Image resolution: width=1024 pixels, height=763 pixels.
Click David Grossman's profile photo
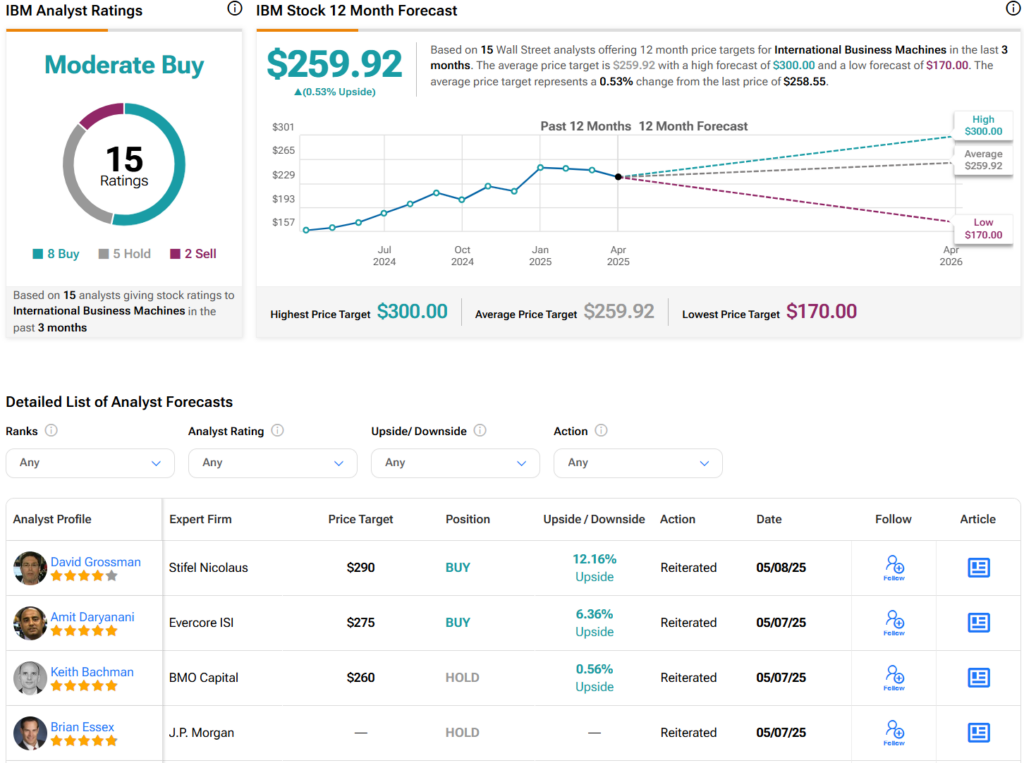(x=30, y=568)
